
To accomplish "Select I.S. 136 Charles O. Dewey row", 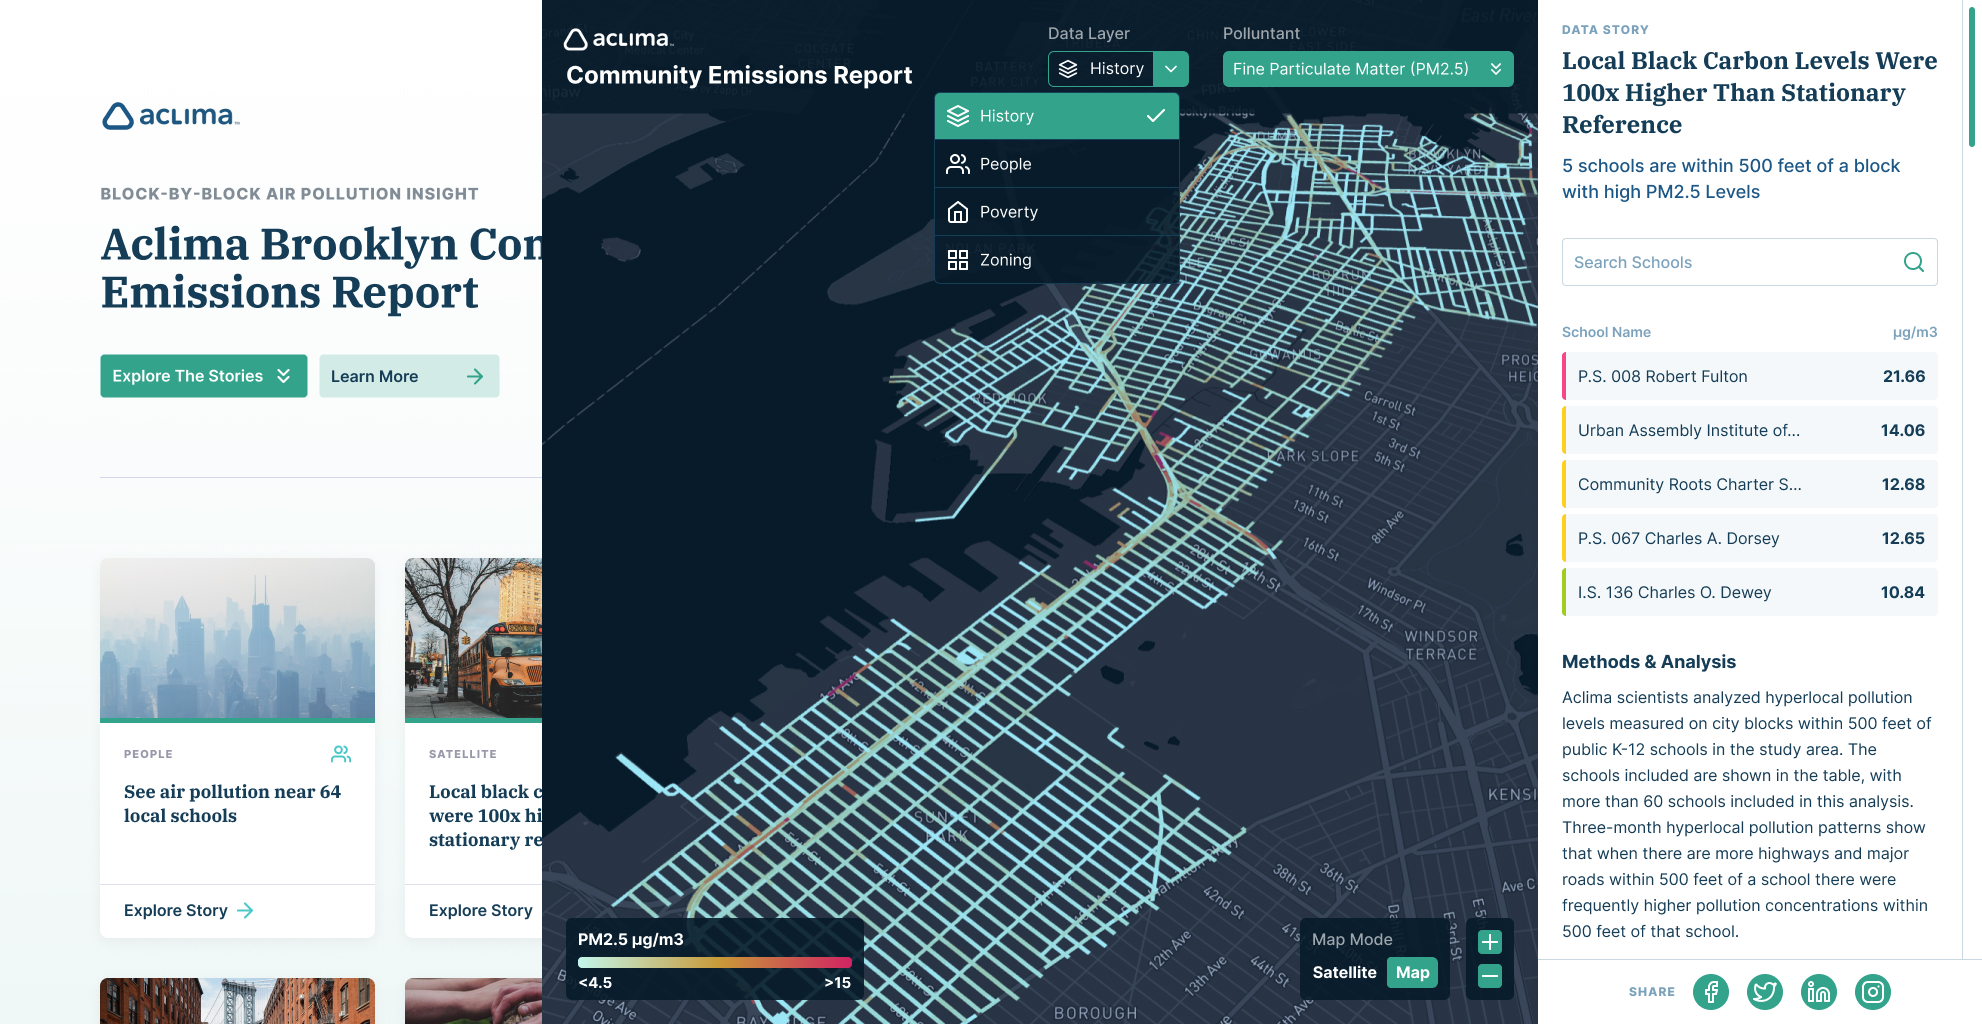I will click(1749, 592).
